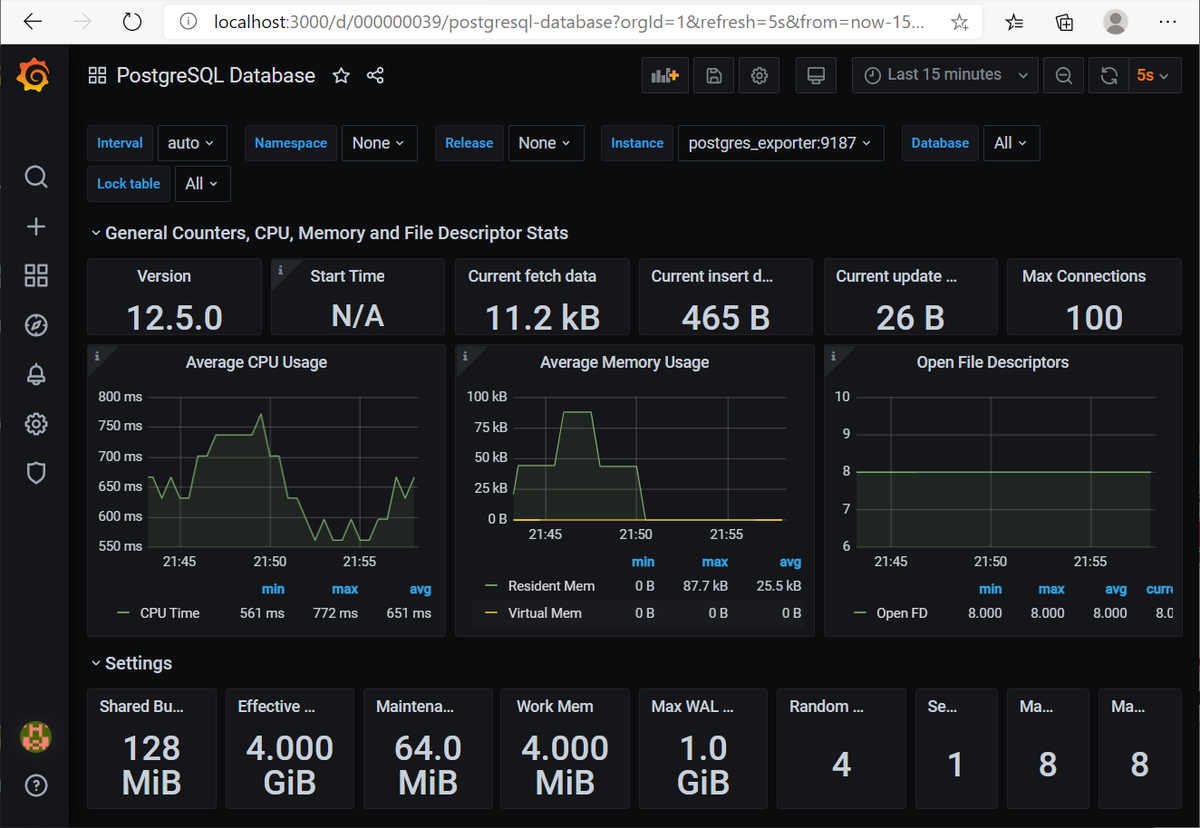Click info icon on Average Memory Usage panel
The height and width of the screenshot is (828, 1200).
point(465,356)
